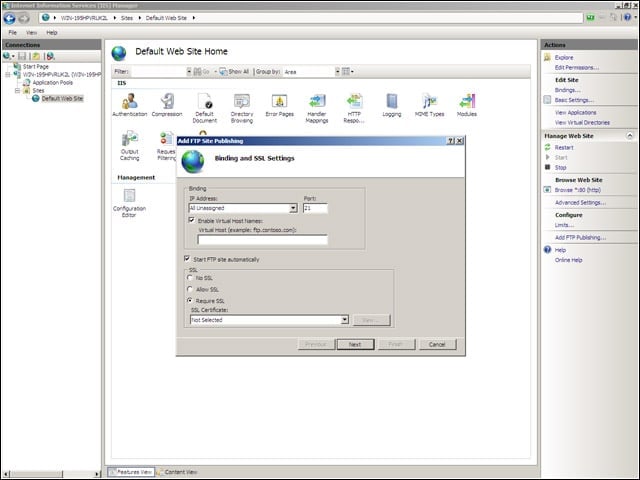Click the Online Help link

click(569, 260)
